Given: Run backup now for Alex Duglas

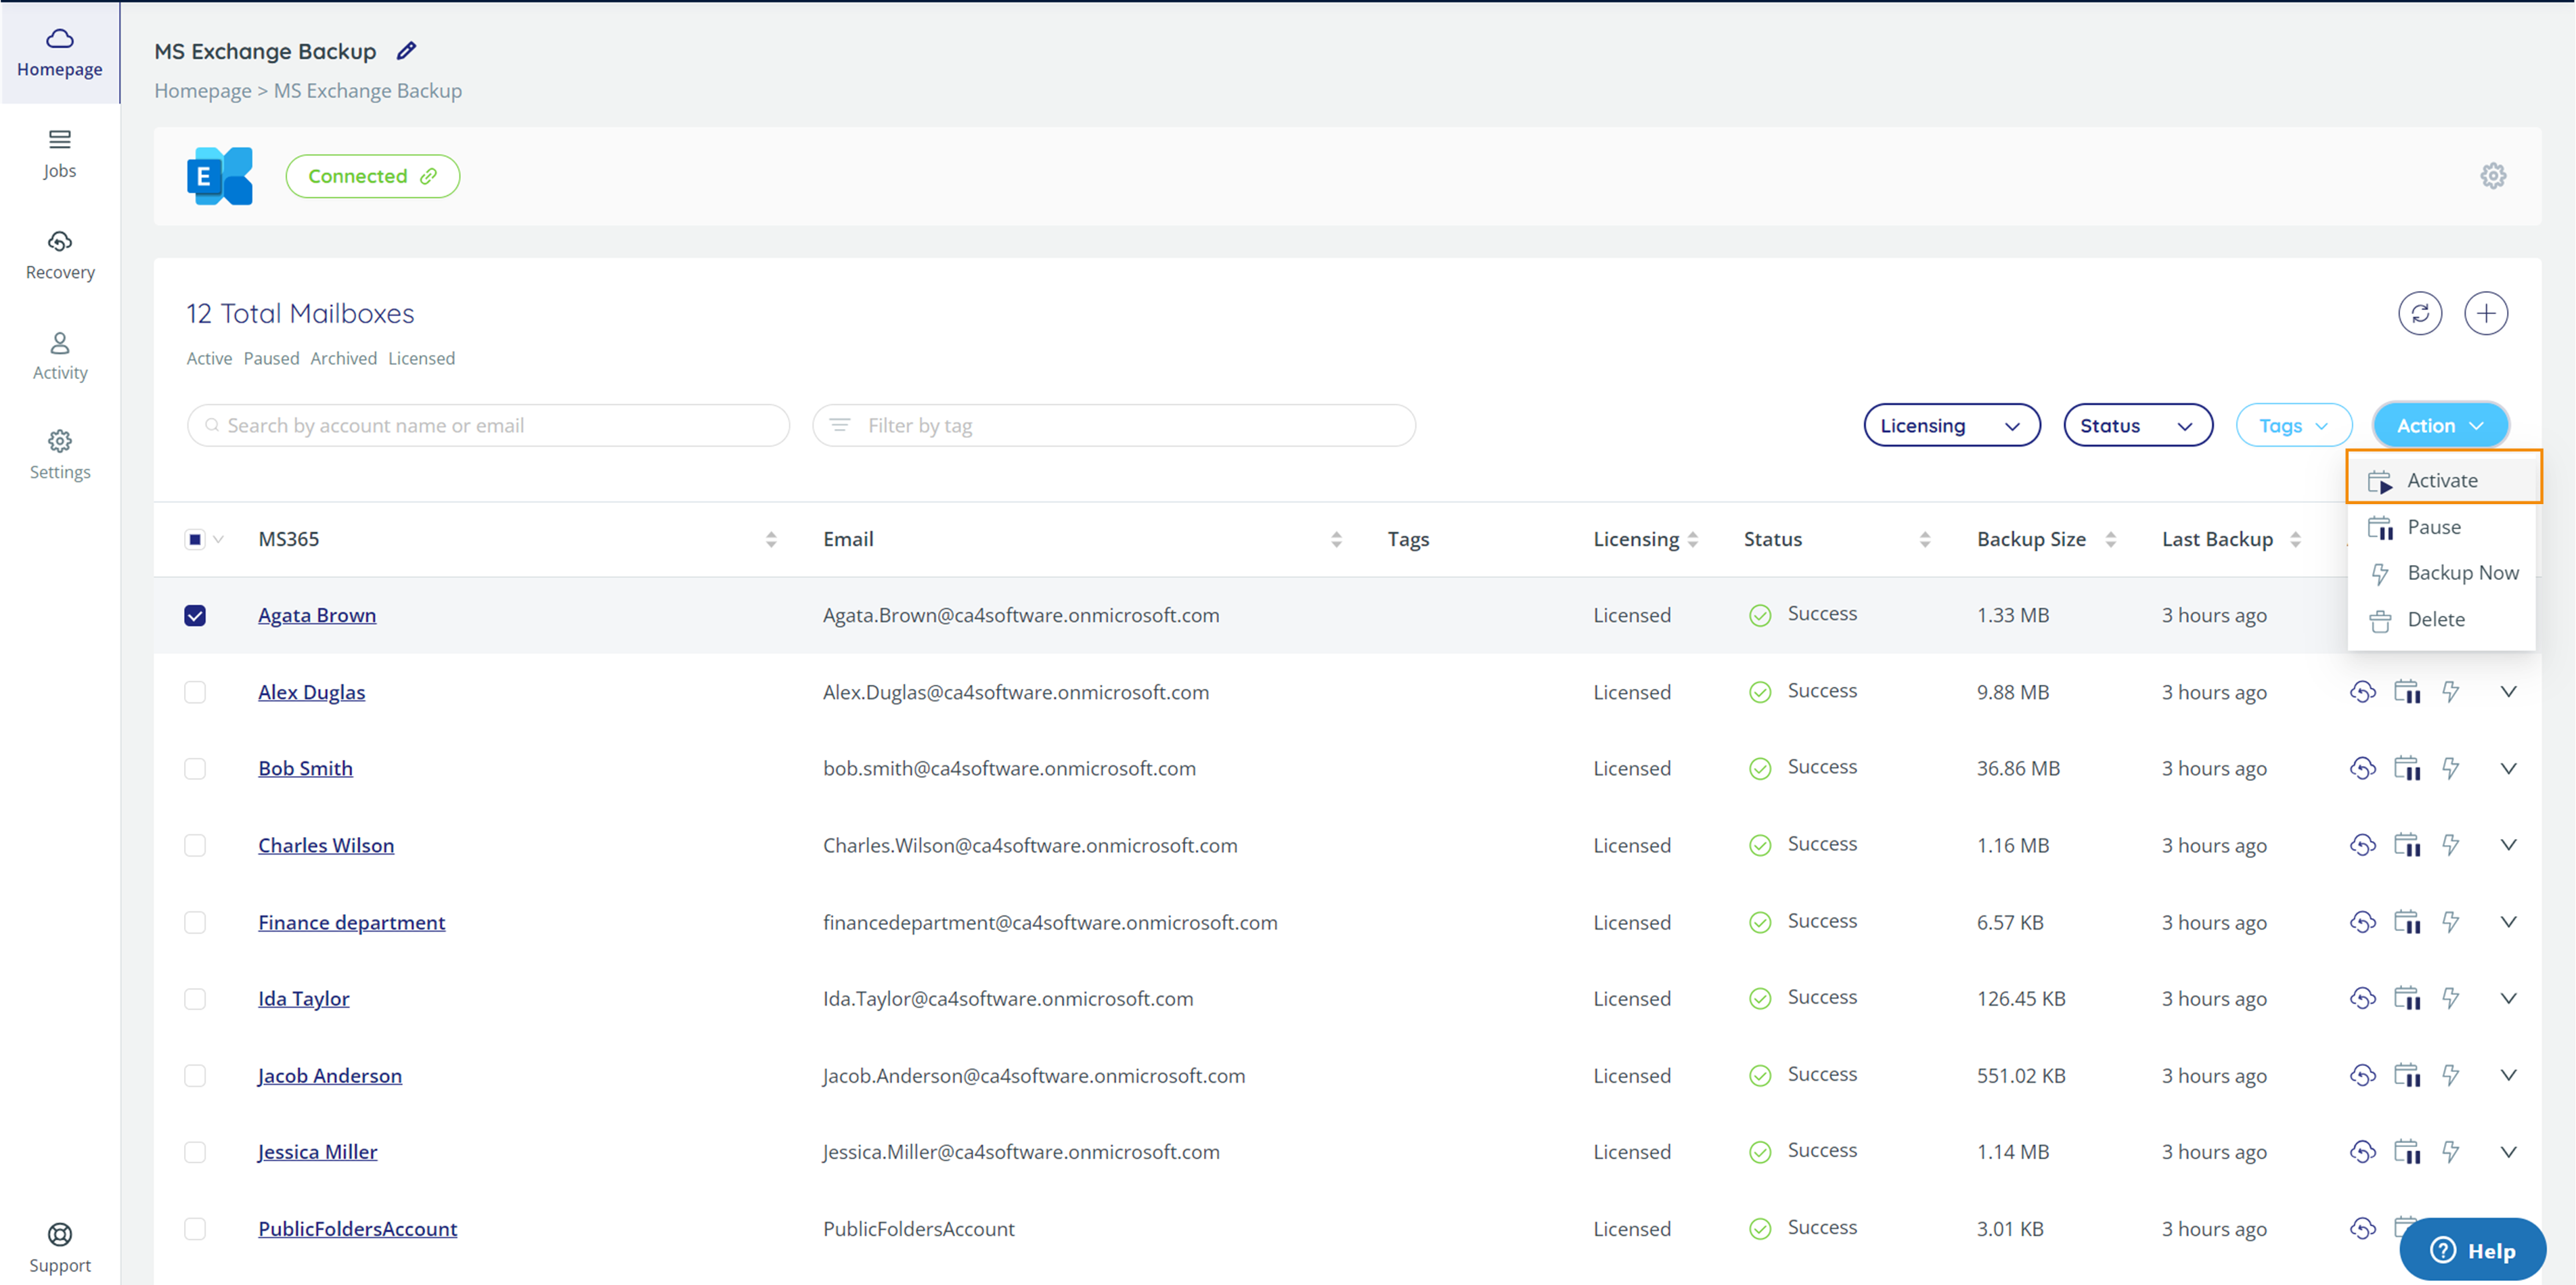Looking at the screenshot, I should pos(2450,692).
